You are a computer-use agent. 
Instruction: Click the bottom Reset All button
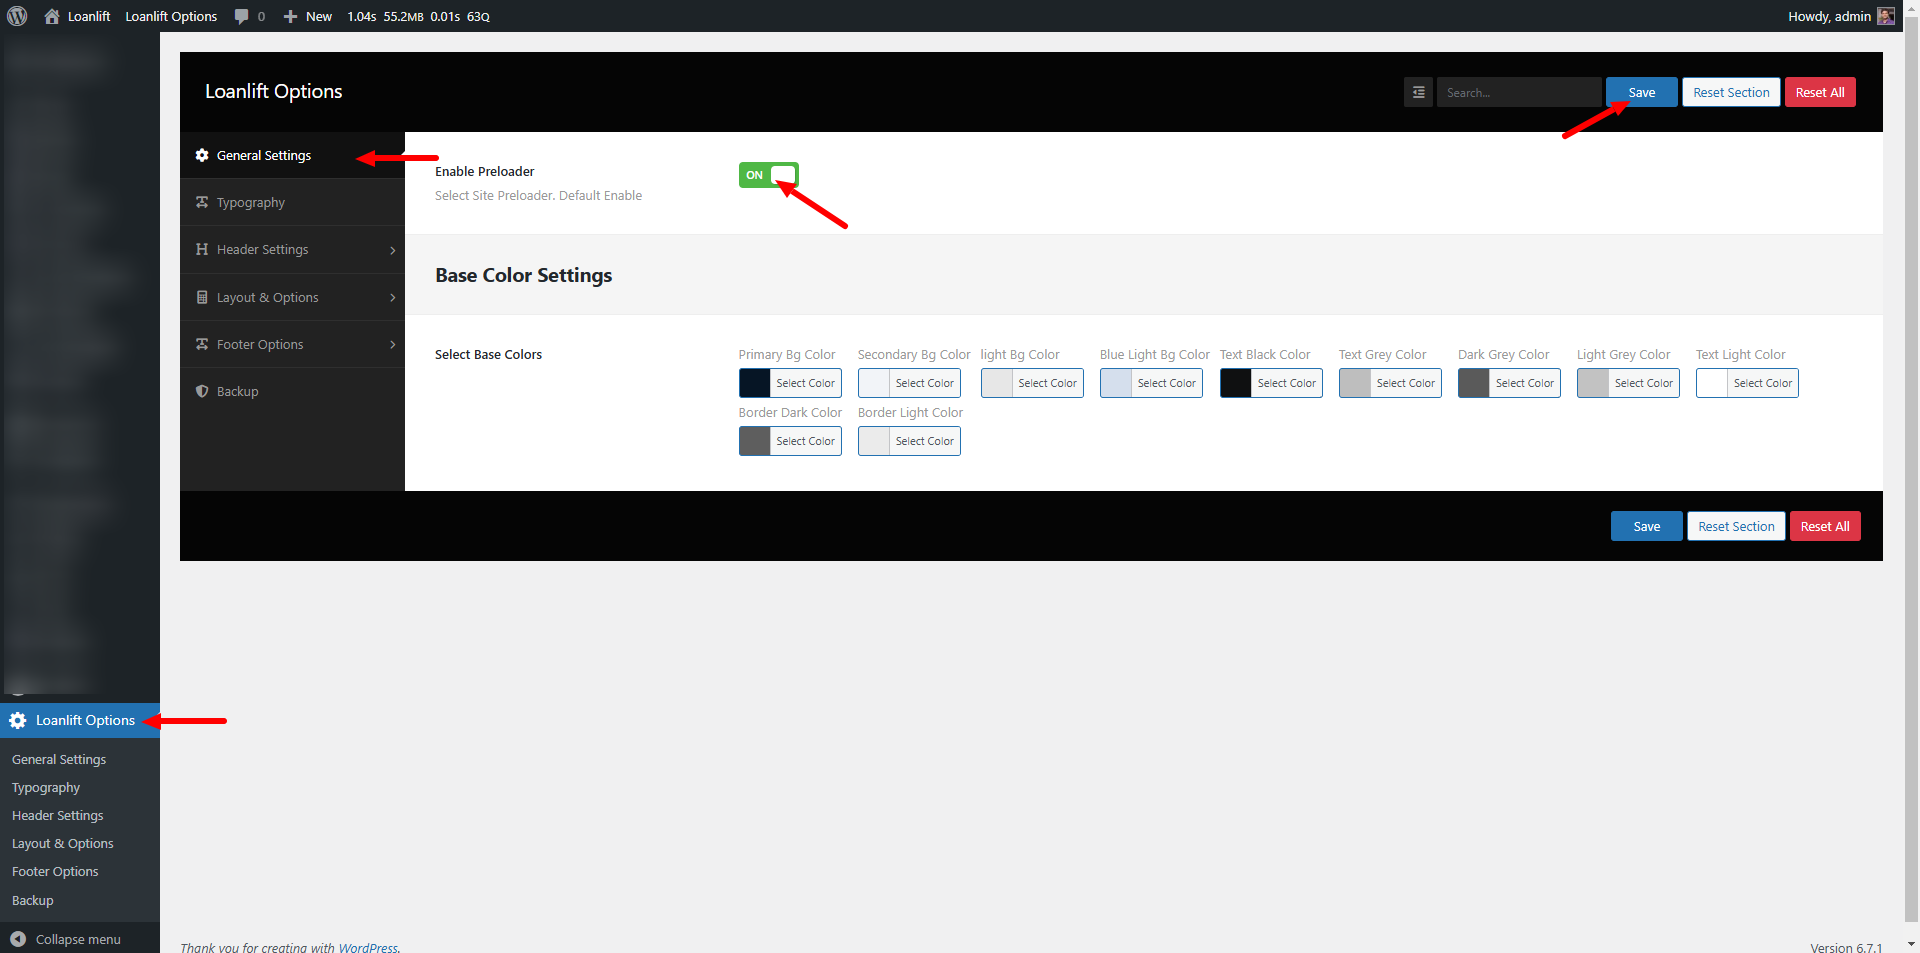click(x=1824, y=526)
